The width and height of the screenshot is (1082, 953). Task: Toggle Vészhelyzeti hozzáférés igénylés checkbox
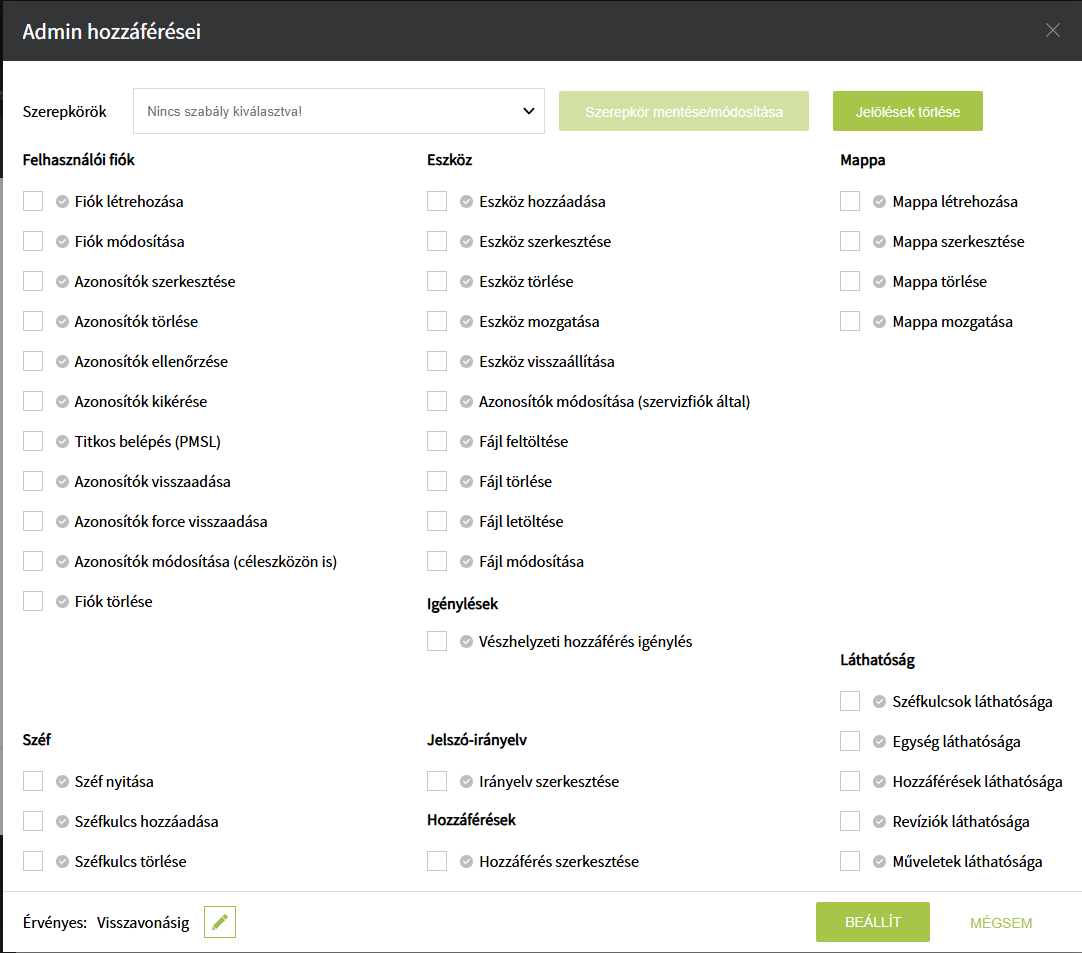(x=437, y=641)
